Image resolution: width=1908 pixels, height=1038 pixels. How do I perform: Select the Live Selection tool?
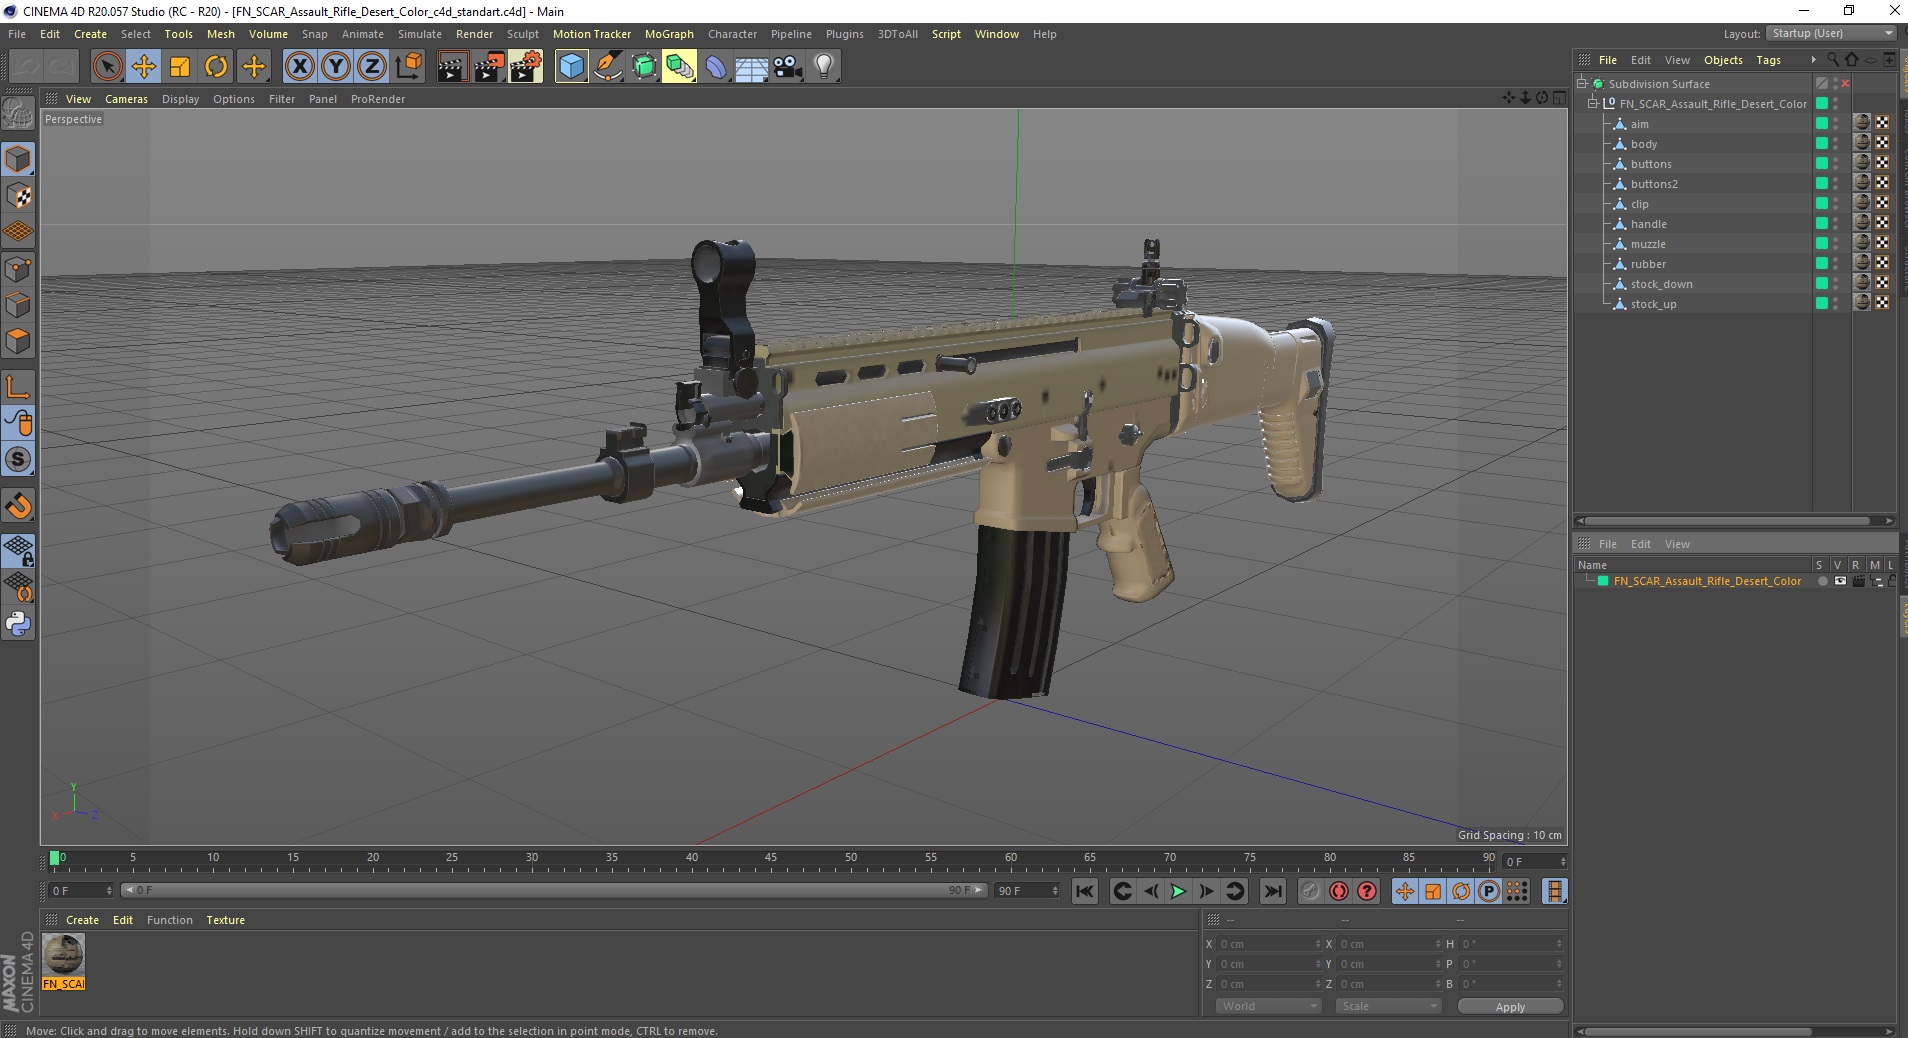coord(107,67)
